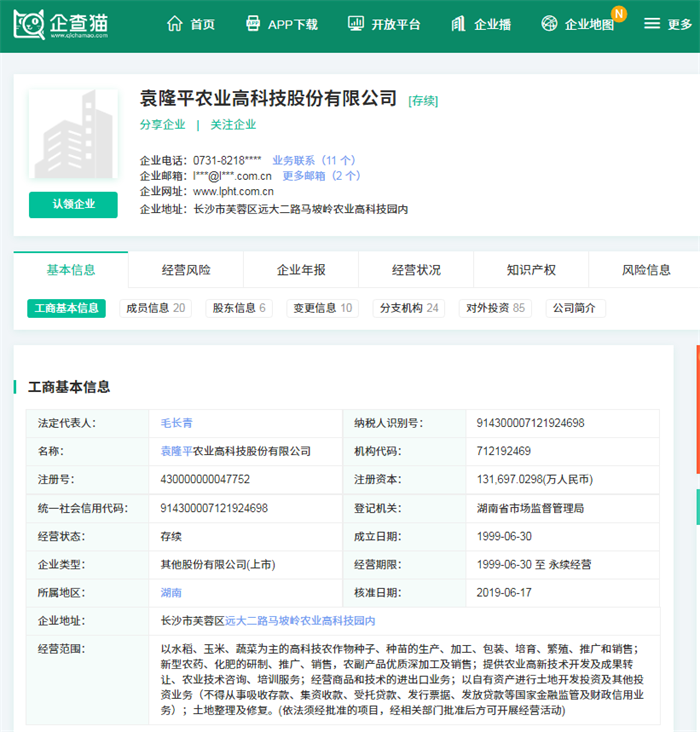Click the company title heading text
This screenshot has width=700, height=732.
[268, 98]
